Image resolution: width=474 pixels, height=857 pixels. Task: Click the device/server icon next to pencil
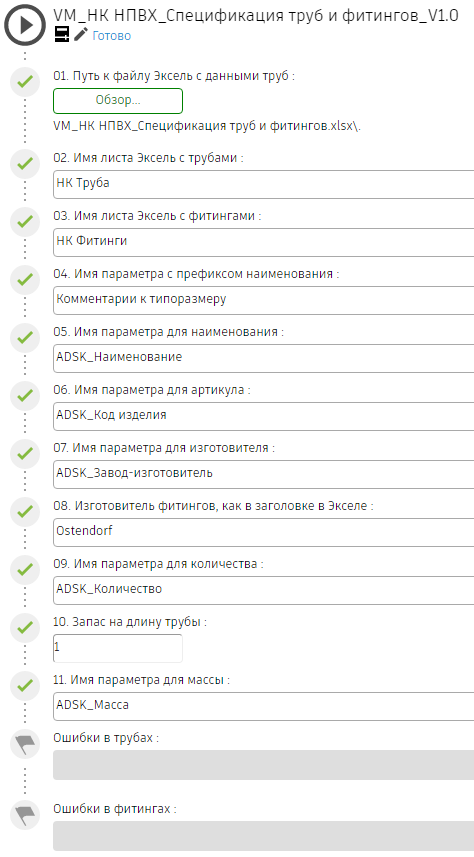pyautogui.click(x=62, y=35)
